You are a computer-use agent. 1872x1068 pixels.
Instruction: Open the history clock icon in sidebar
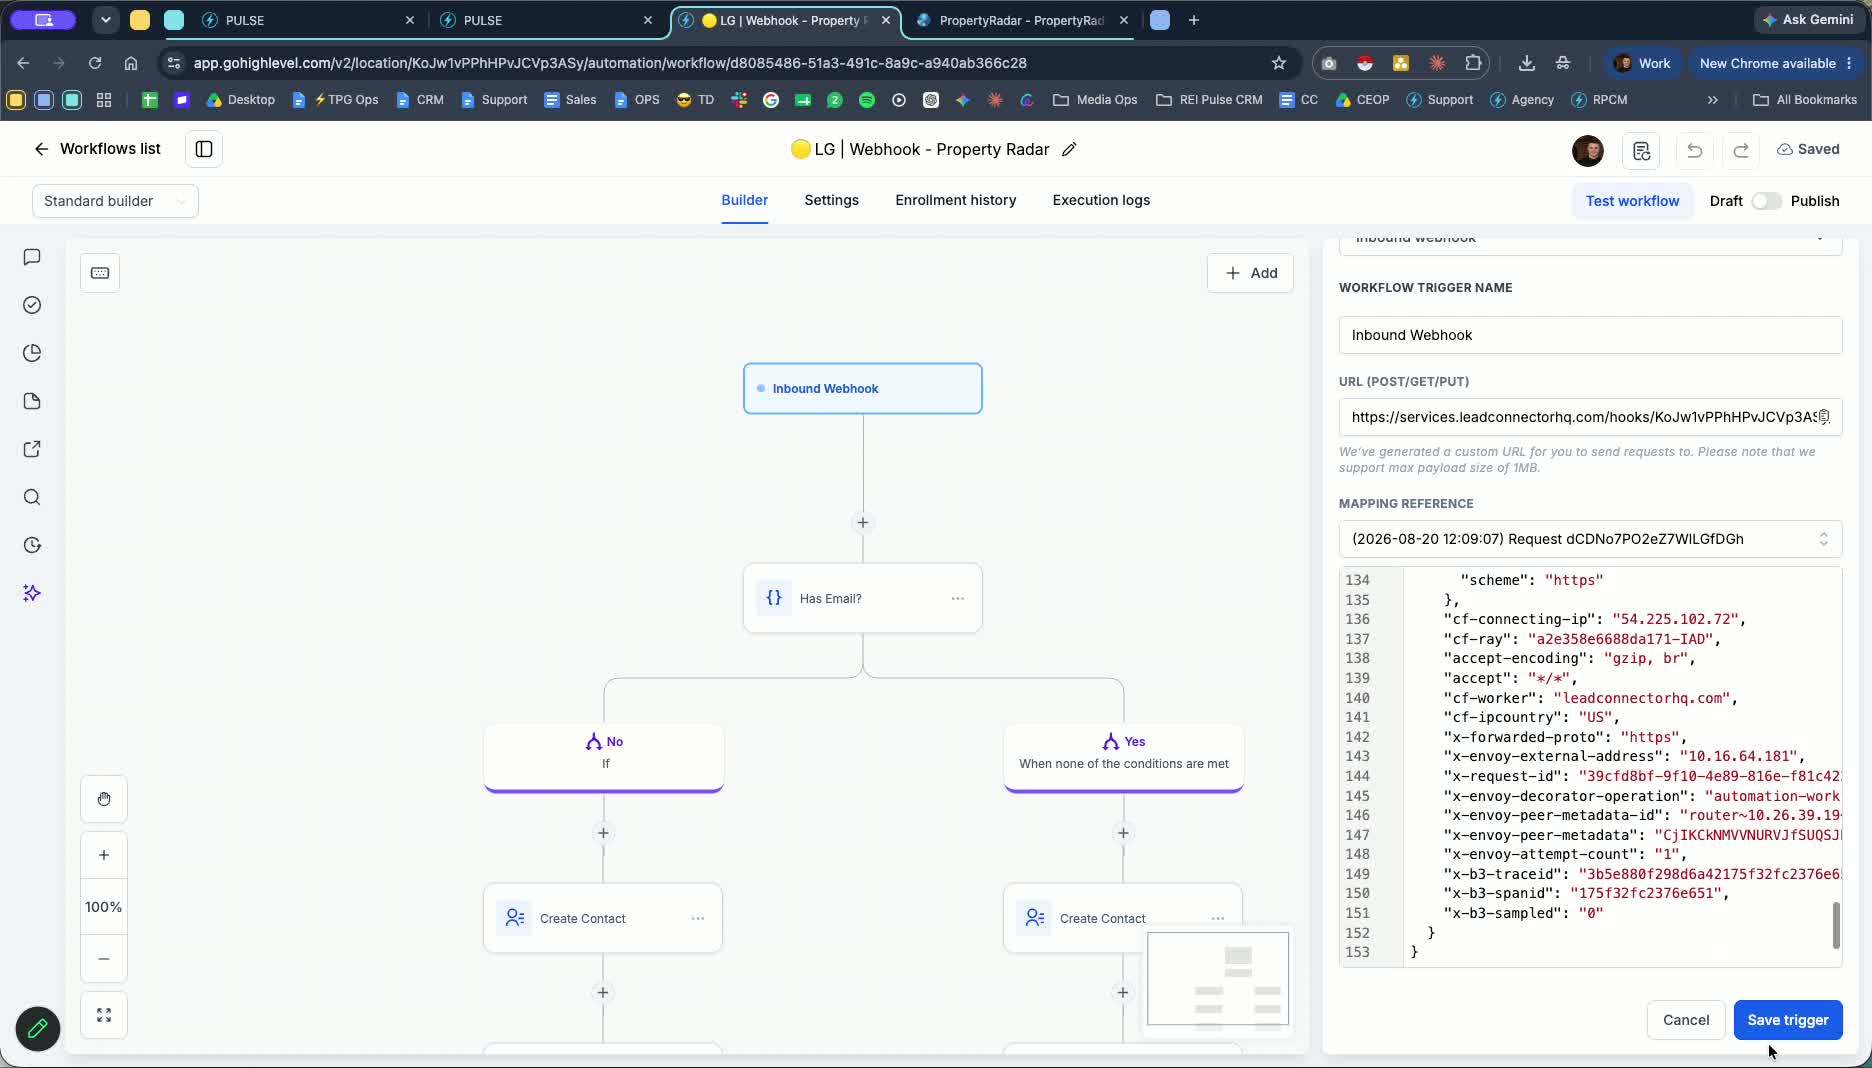(x=32, y=545)
